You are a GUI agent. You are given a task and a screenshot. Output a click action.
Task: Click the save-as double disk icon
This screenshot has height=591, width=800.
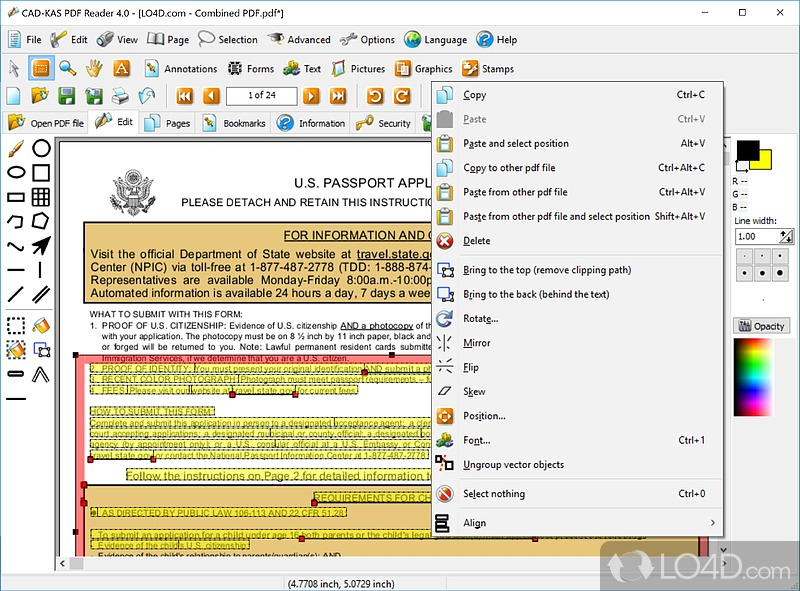93,96
